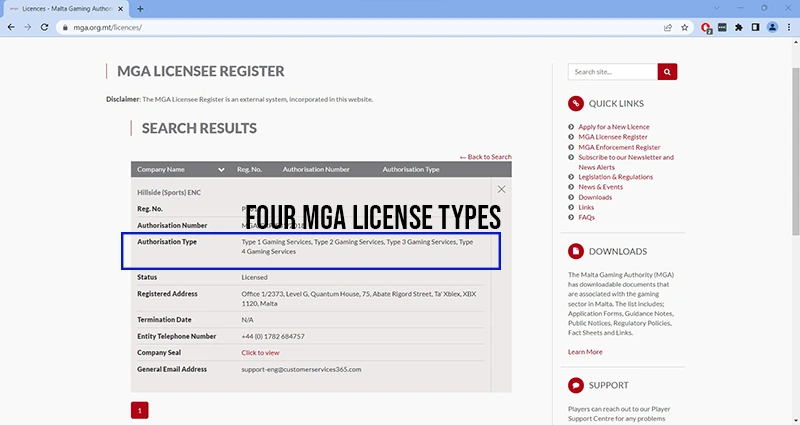This screenshot has height=425, width=800.
Task: Click the SEARCH RESULTS heading
Action: pyautogui.click(x=199, y=128)
